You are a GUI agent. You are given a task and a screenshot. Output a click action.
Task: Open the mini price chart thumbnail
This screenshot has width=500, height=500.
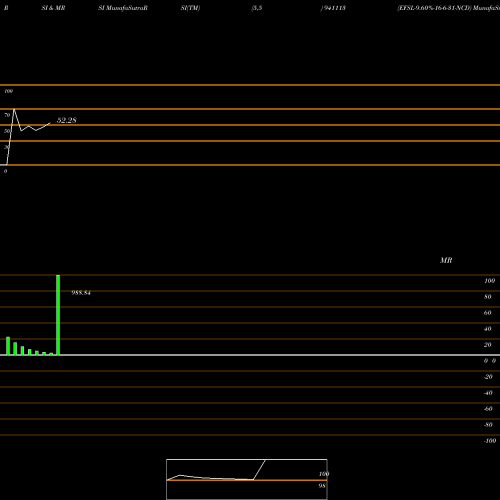pos(247,479)
